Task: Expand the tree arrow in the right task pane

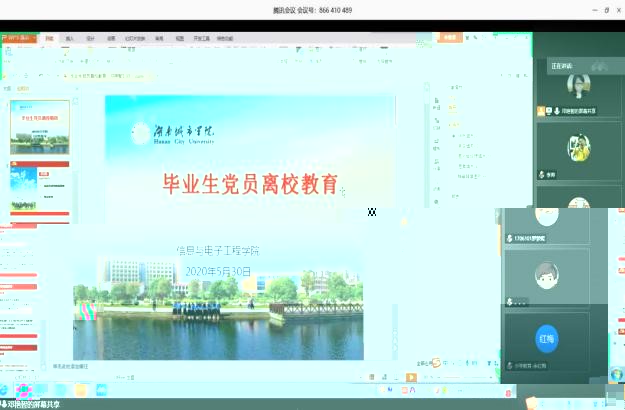Action: pyautogui.click(x=452, y=135)
